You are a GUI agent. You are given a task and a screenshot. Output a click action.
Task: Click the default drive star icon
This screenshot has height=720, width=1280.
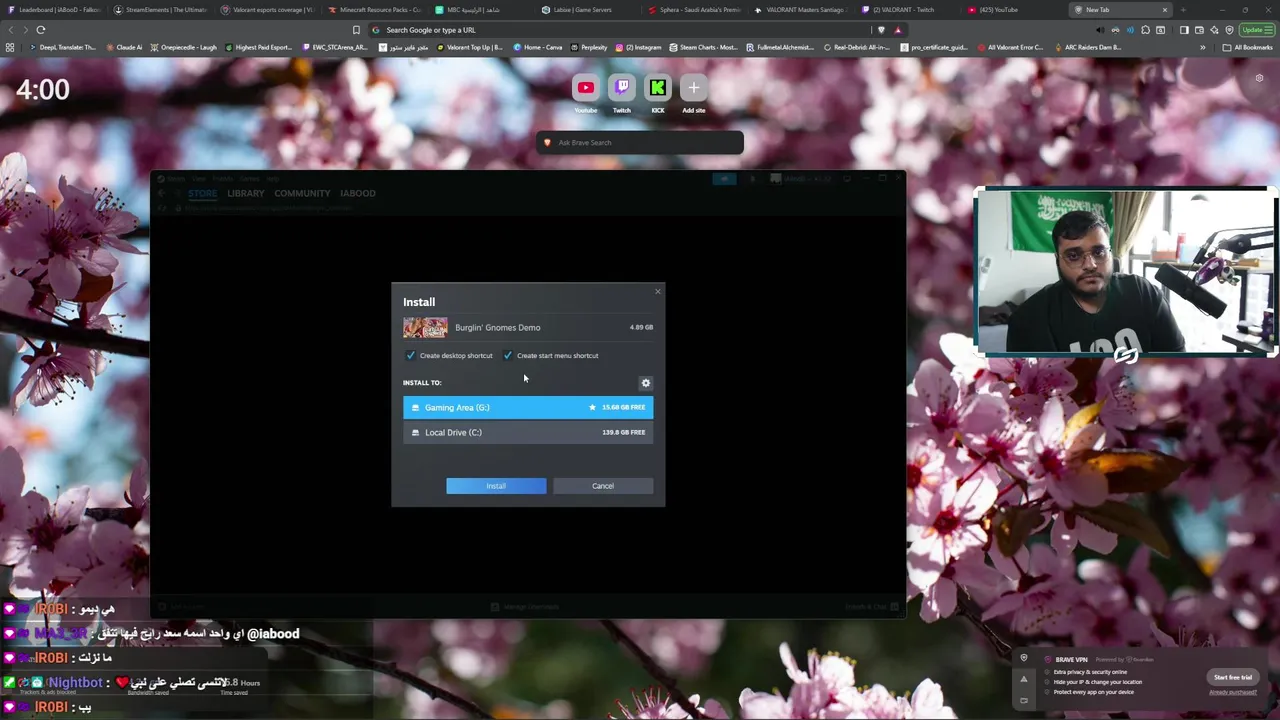pyautogui.click(x=592, y=407)
